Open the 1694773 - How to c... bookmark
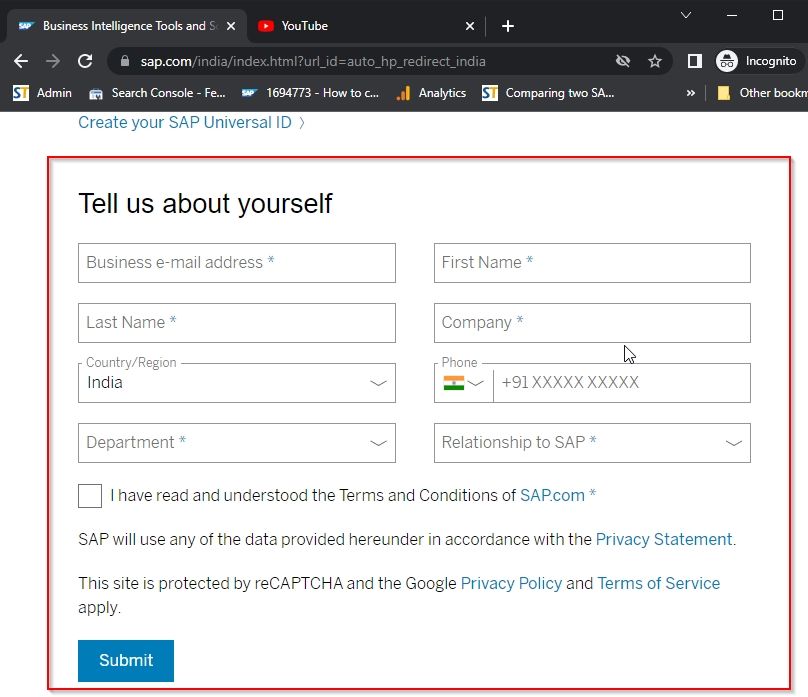 pos(310,93)
